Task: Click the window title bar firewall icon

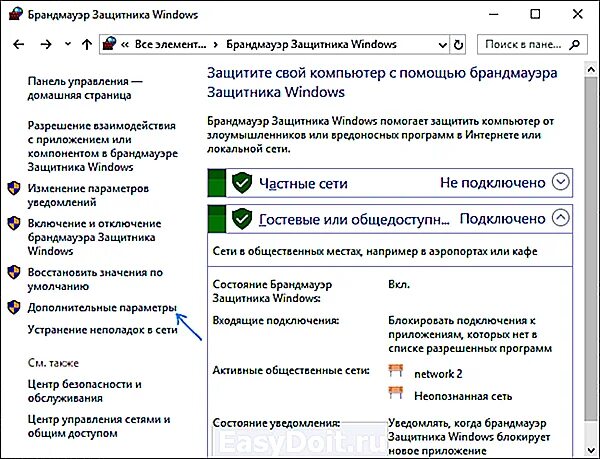Action: 16,14
